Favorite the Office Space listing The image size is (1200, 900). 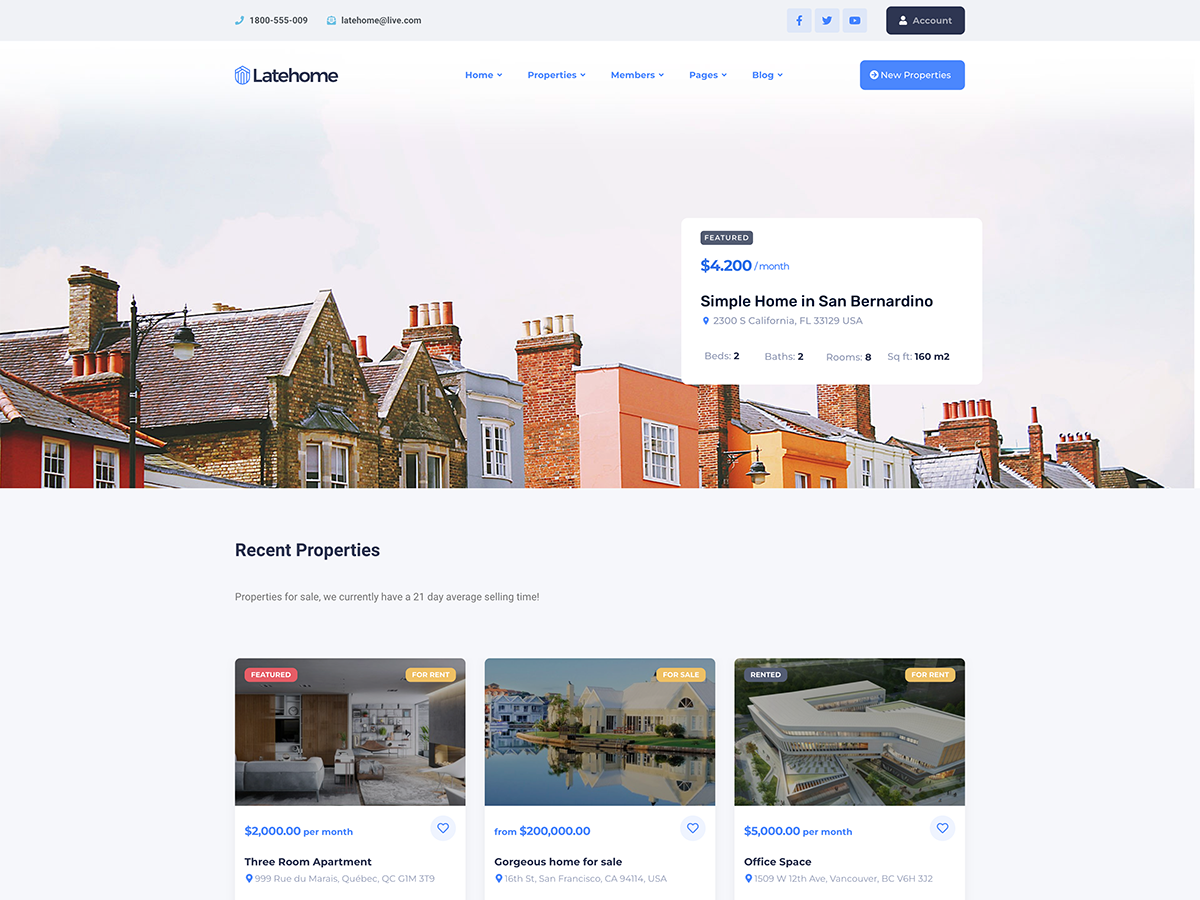click(x=942, y=828)
